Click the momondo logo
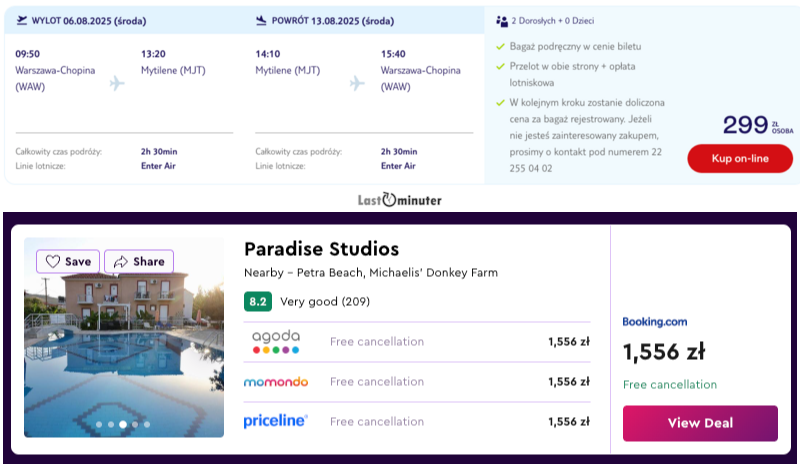This screenshot has width=800, height=464. (276, 382)
